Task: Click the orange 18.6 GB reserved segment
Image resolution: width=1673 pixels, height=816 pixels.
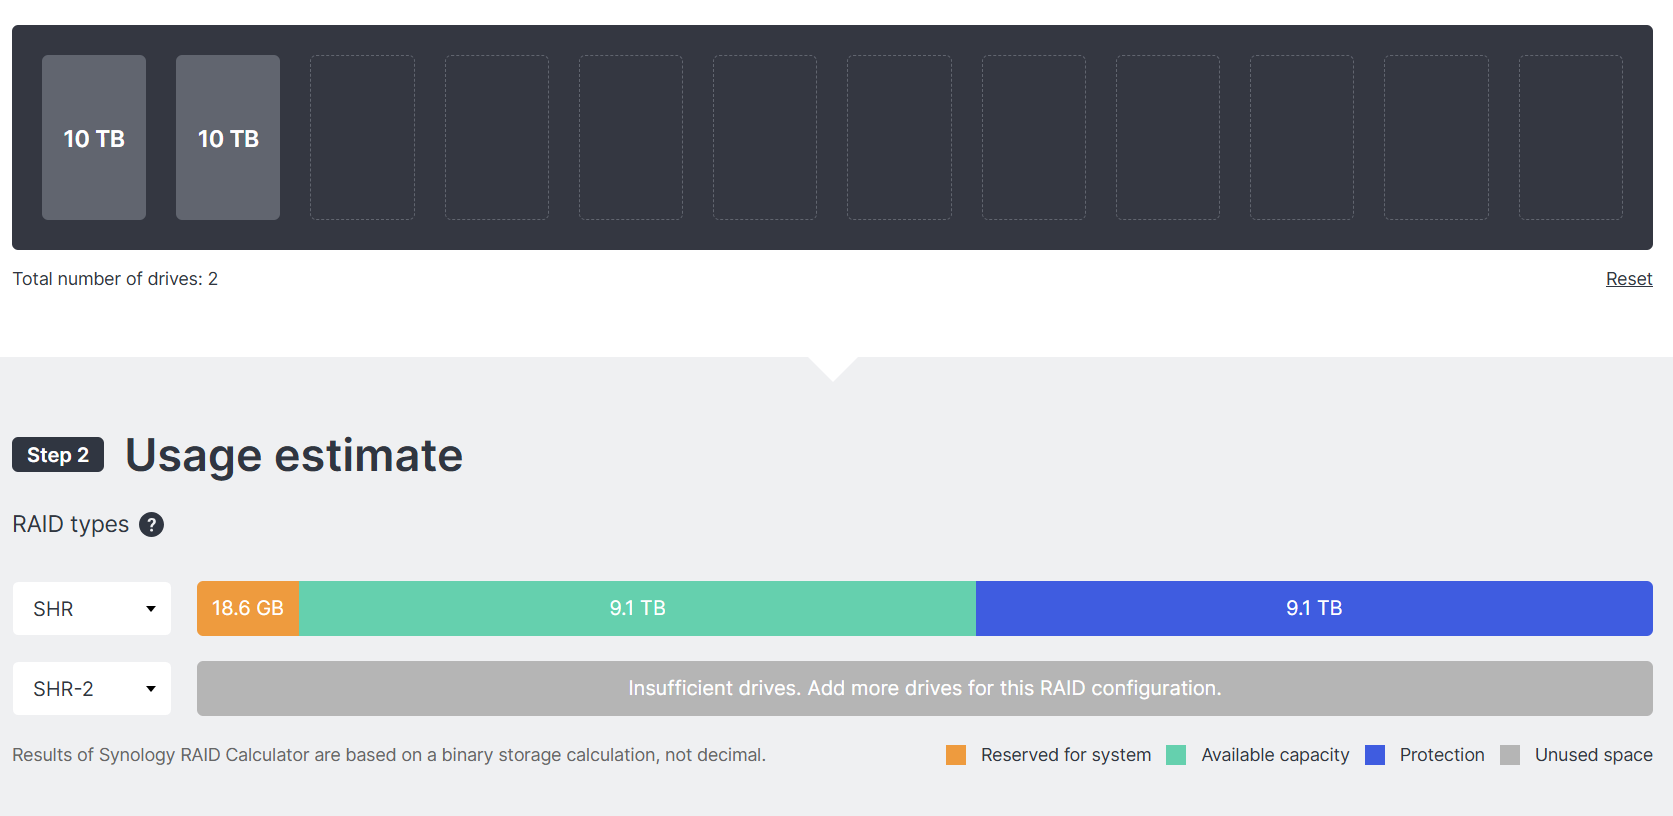Action: pos(248,609)
